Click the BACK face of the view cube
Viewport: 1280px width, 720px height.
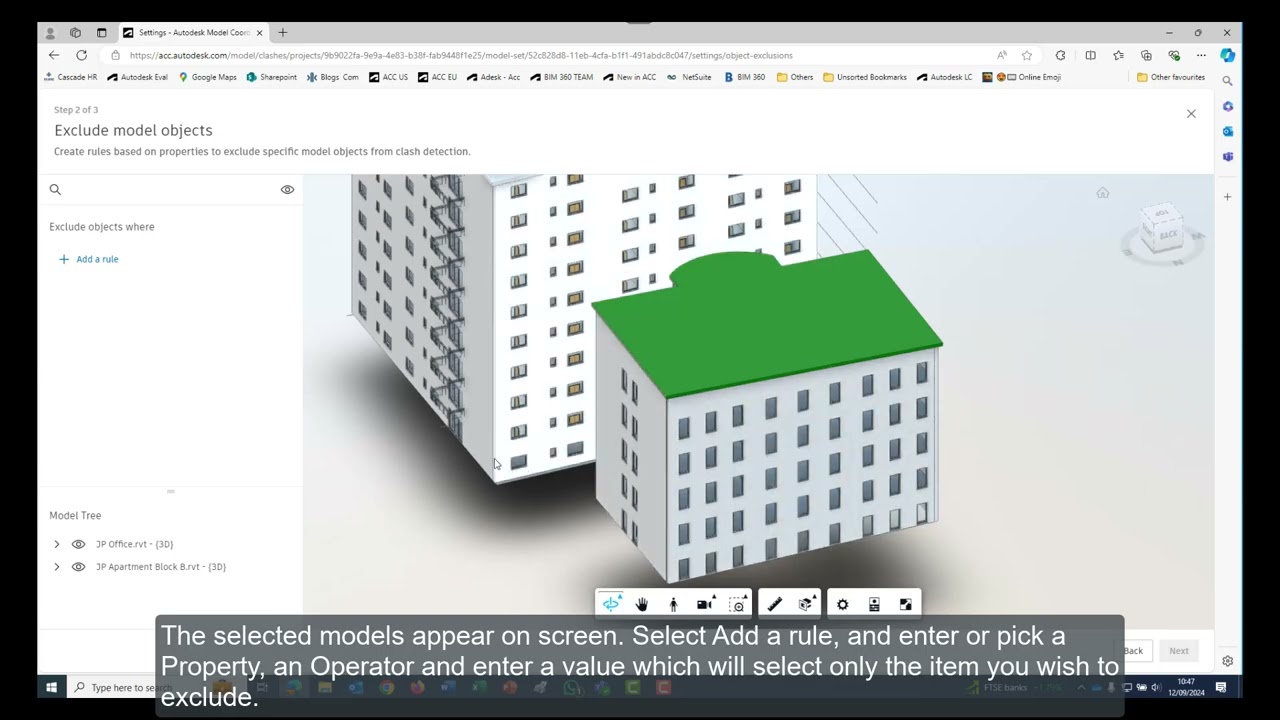point(1167,234)
